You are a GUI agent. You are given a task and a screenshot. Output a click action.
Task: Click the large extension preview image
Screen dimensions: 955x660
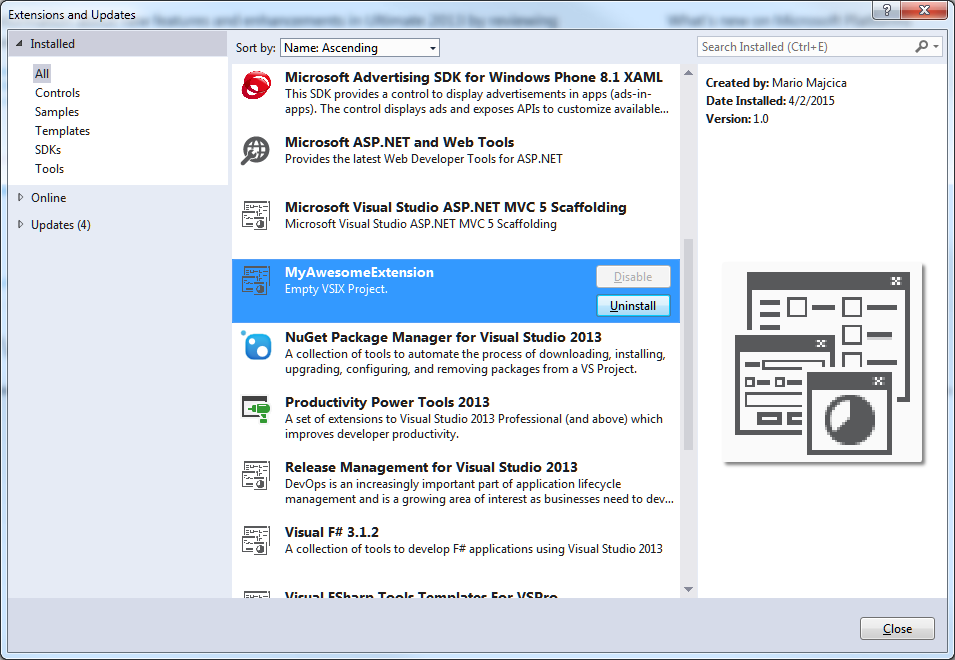tap(822, 363)
